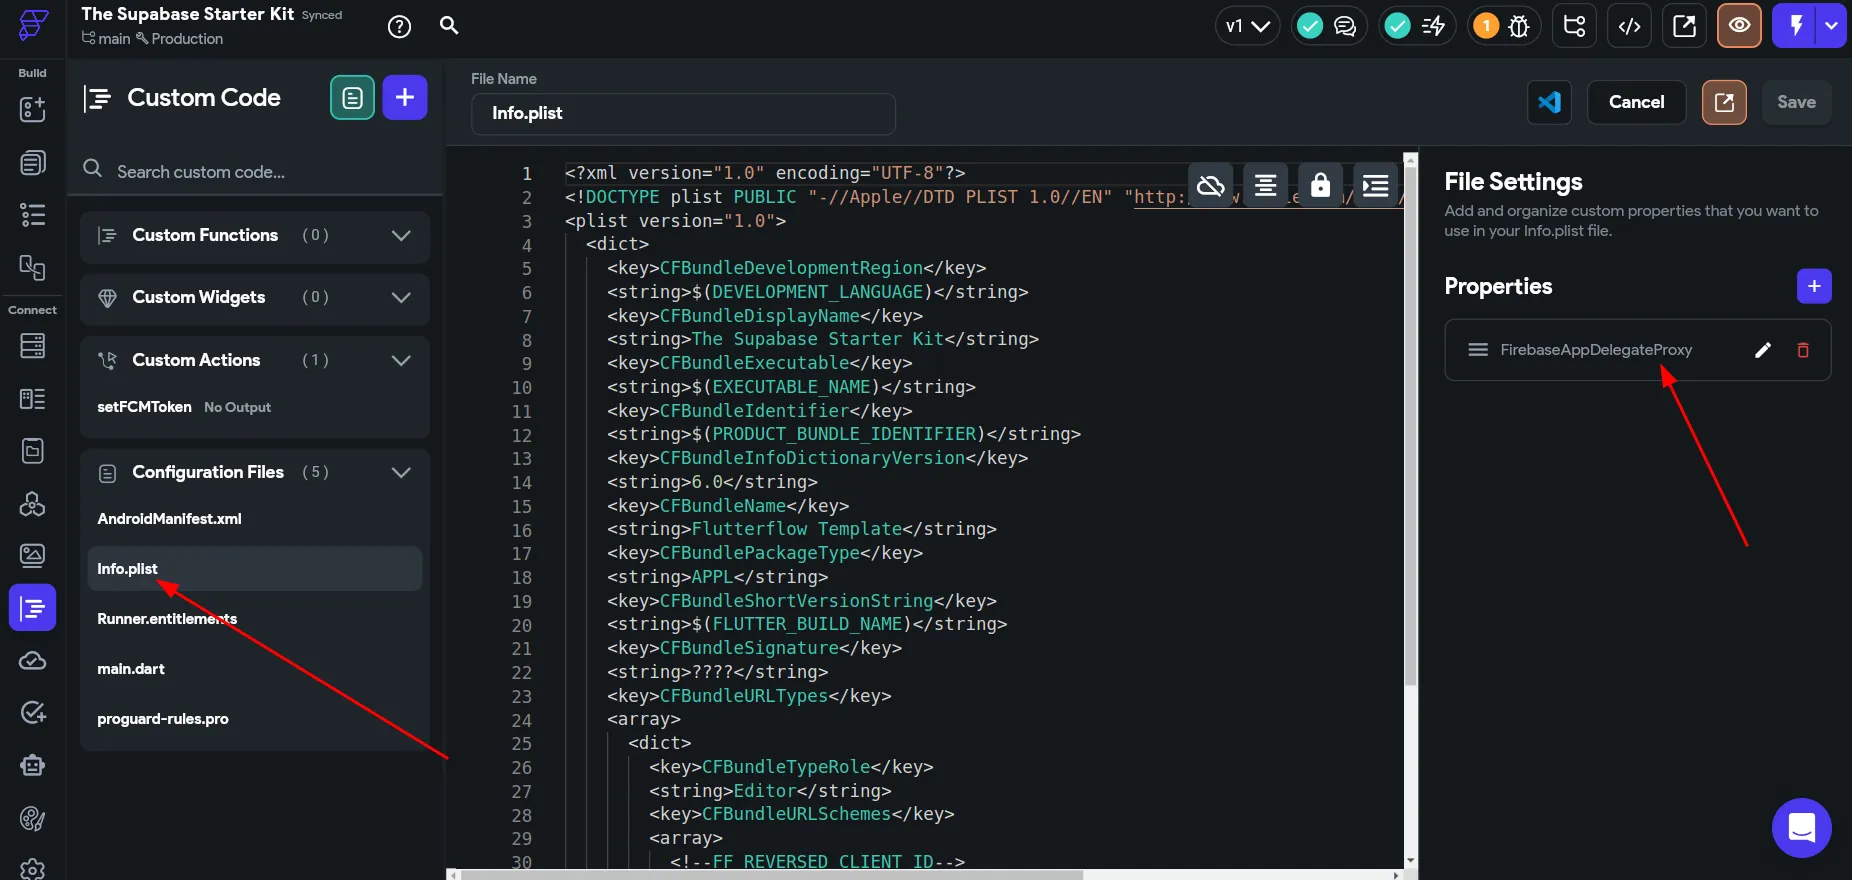The width and height of the screenshot is (1852, 880).
Task: Click the help question mark icon
Action: coord(399,27)
